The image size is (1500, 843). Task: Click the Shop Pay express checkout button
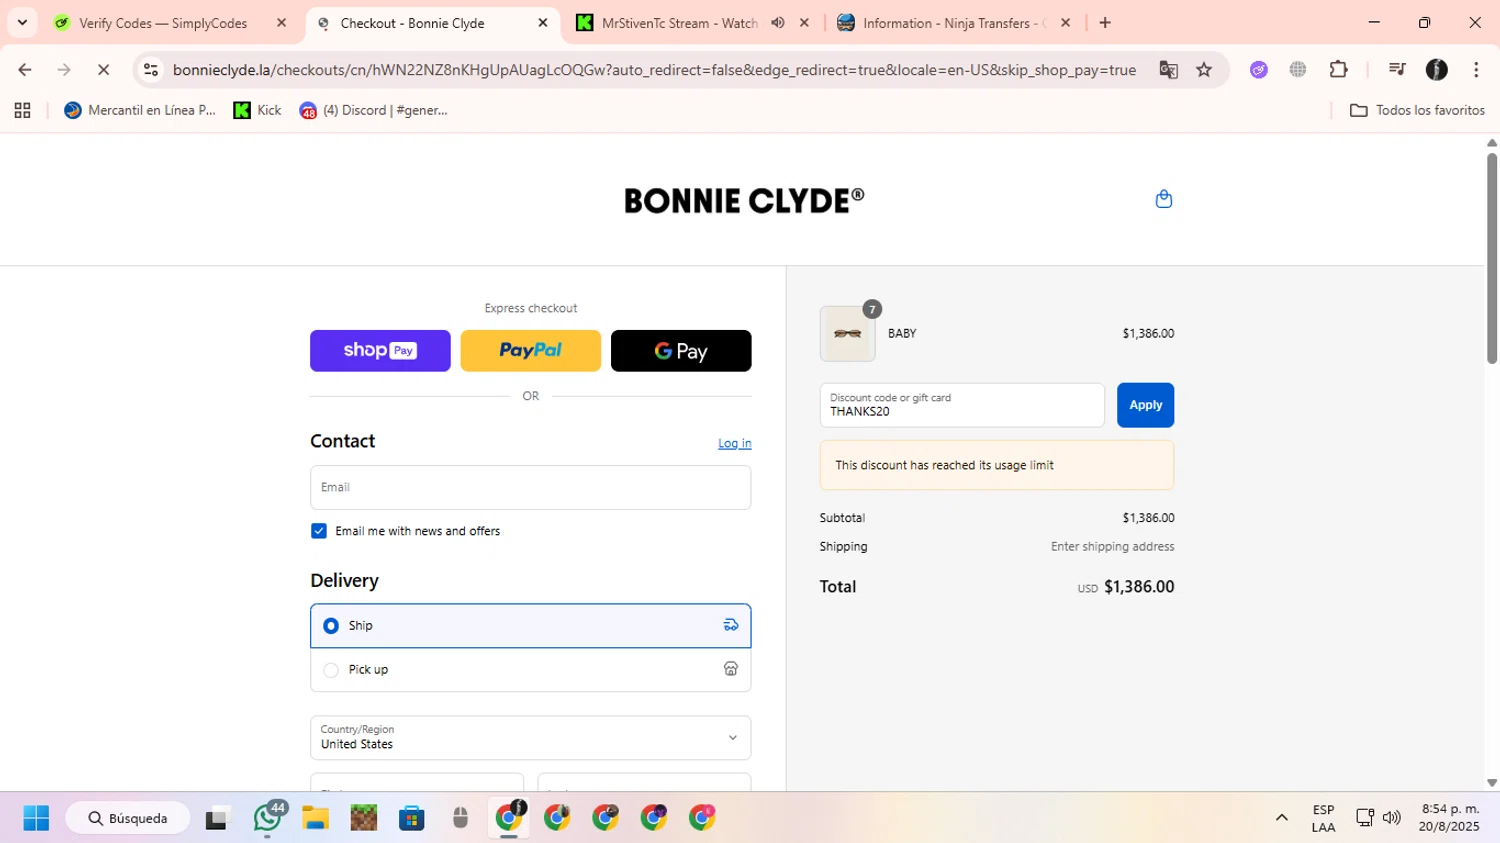[380, 351]
